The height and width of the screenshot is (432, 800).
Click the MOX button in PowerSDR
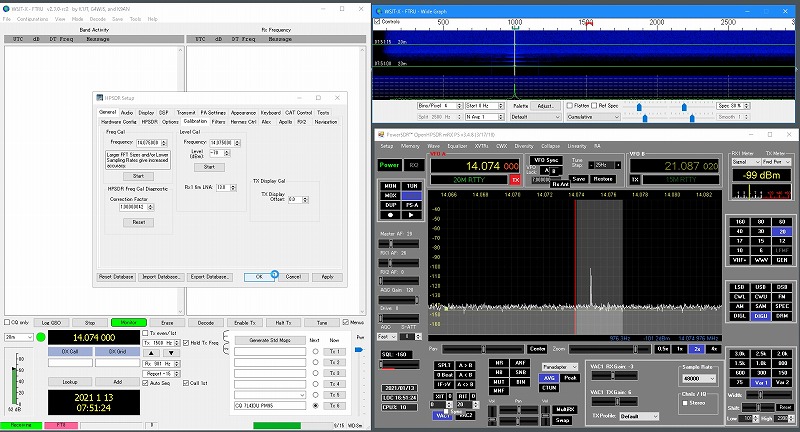click(390, 195)
